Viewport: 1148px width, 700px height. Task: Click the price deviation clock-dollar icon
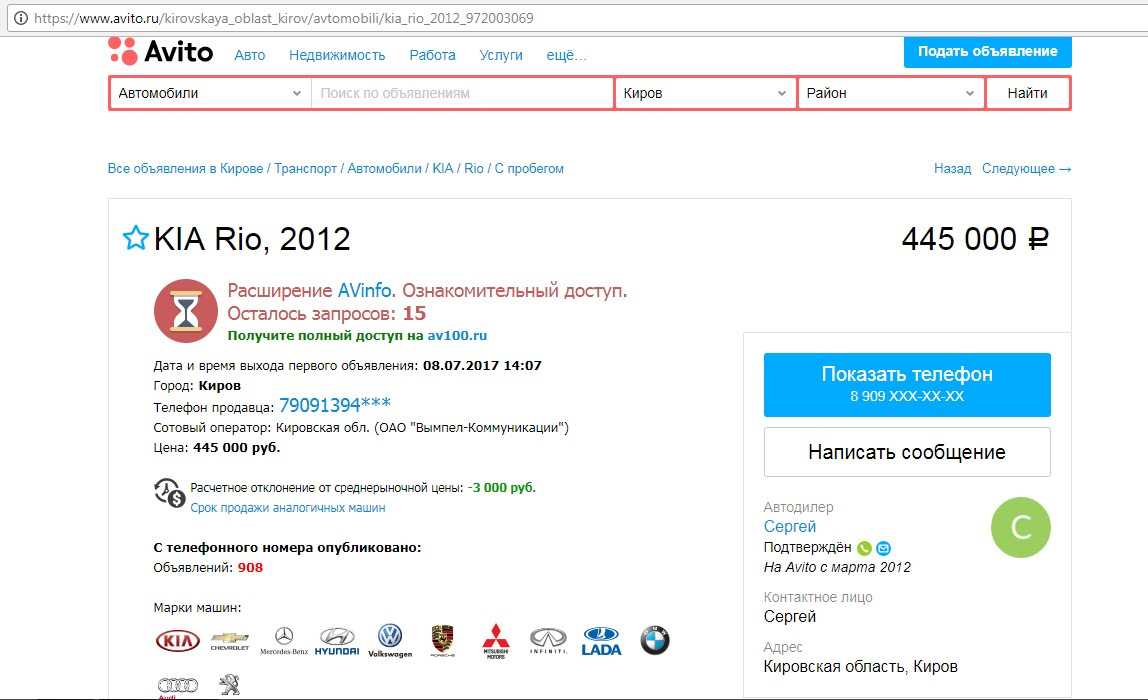pos(169,493)
